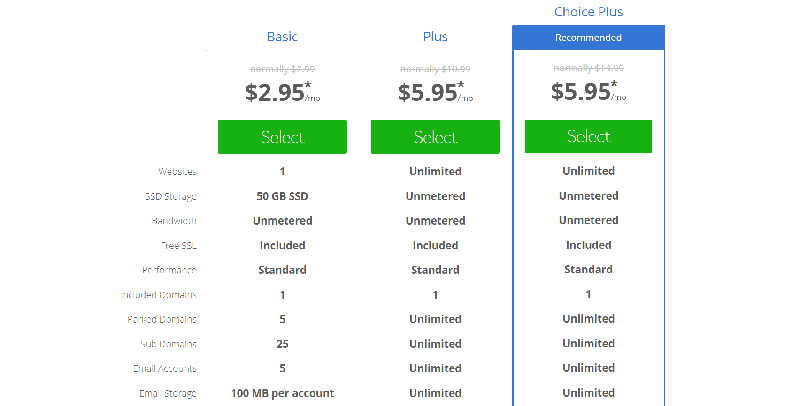
Task: Click the Sub Domains row label
Action: (x=168, y=344)
